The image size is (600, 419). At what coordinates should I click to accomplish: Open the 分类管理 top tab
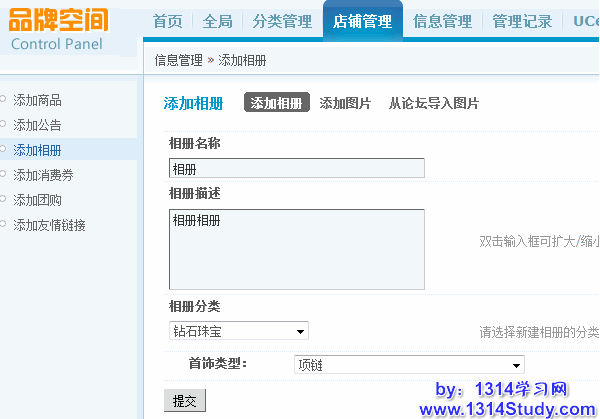point(282,21)
